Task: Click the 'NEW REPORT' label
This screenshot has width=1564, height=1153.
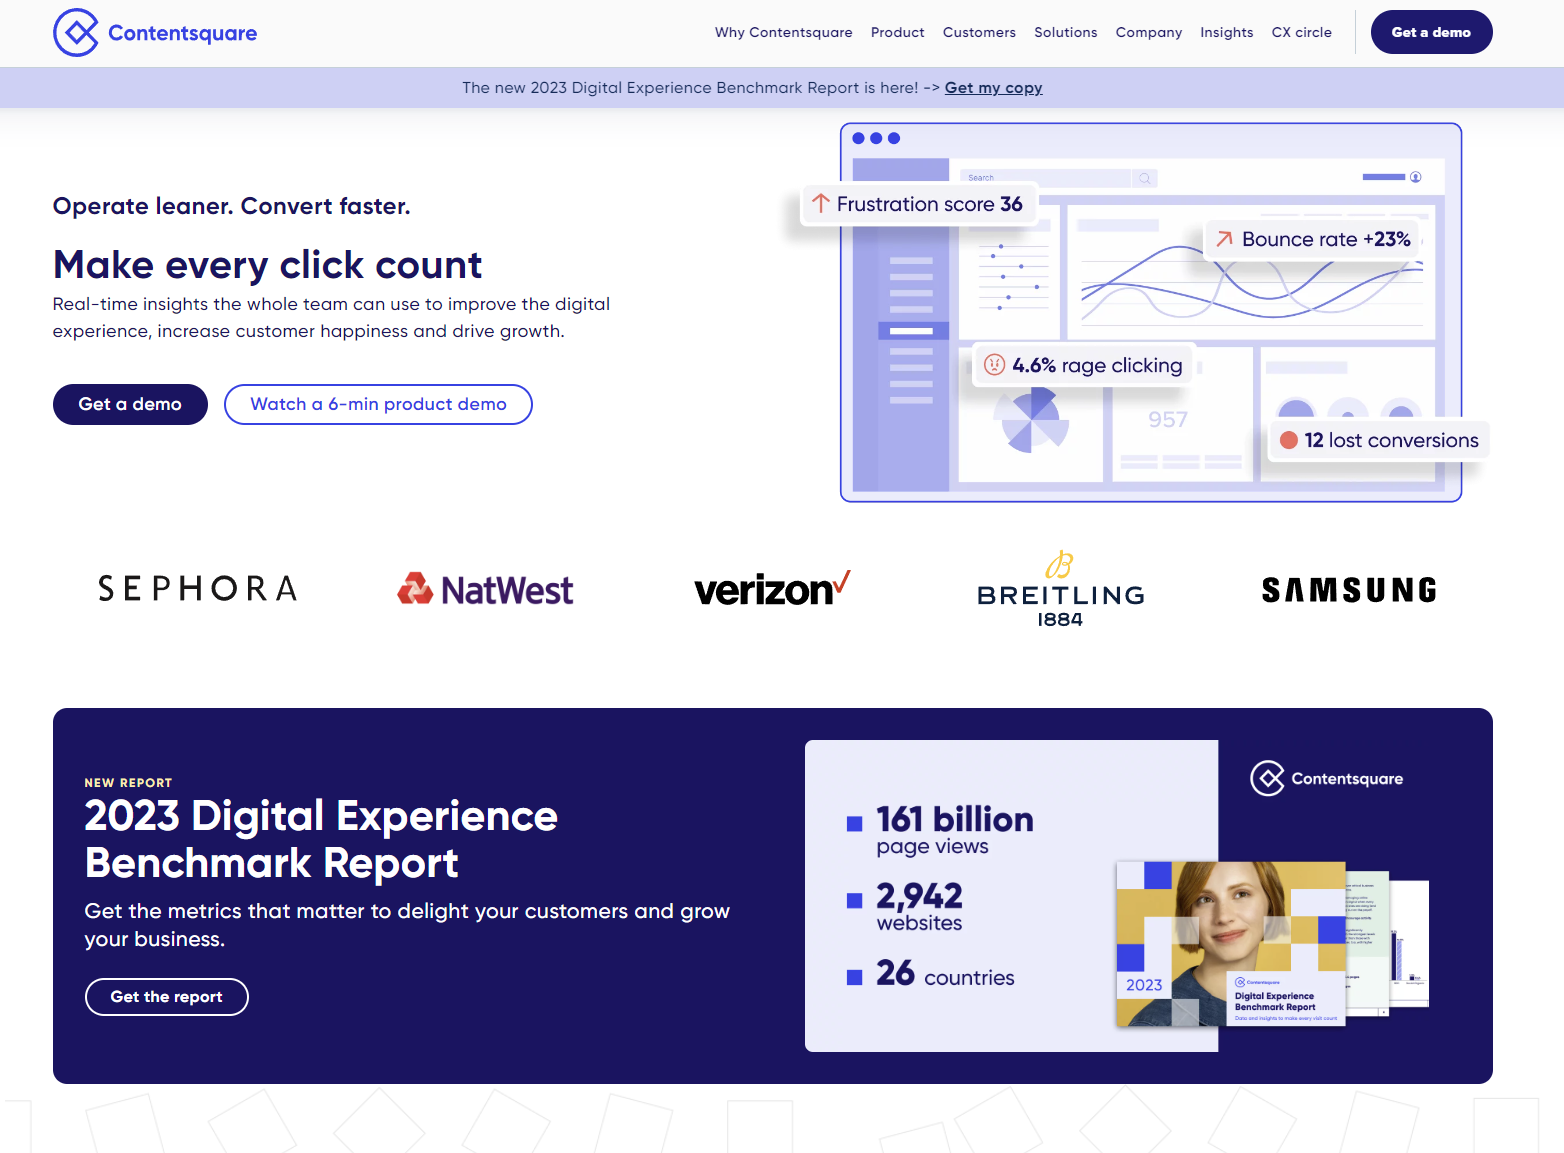Action: (x=128, y=783)
